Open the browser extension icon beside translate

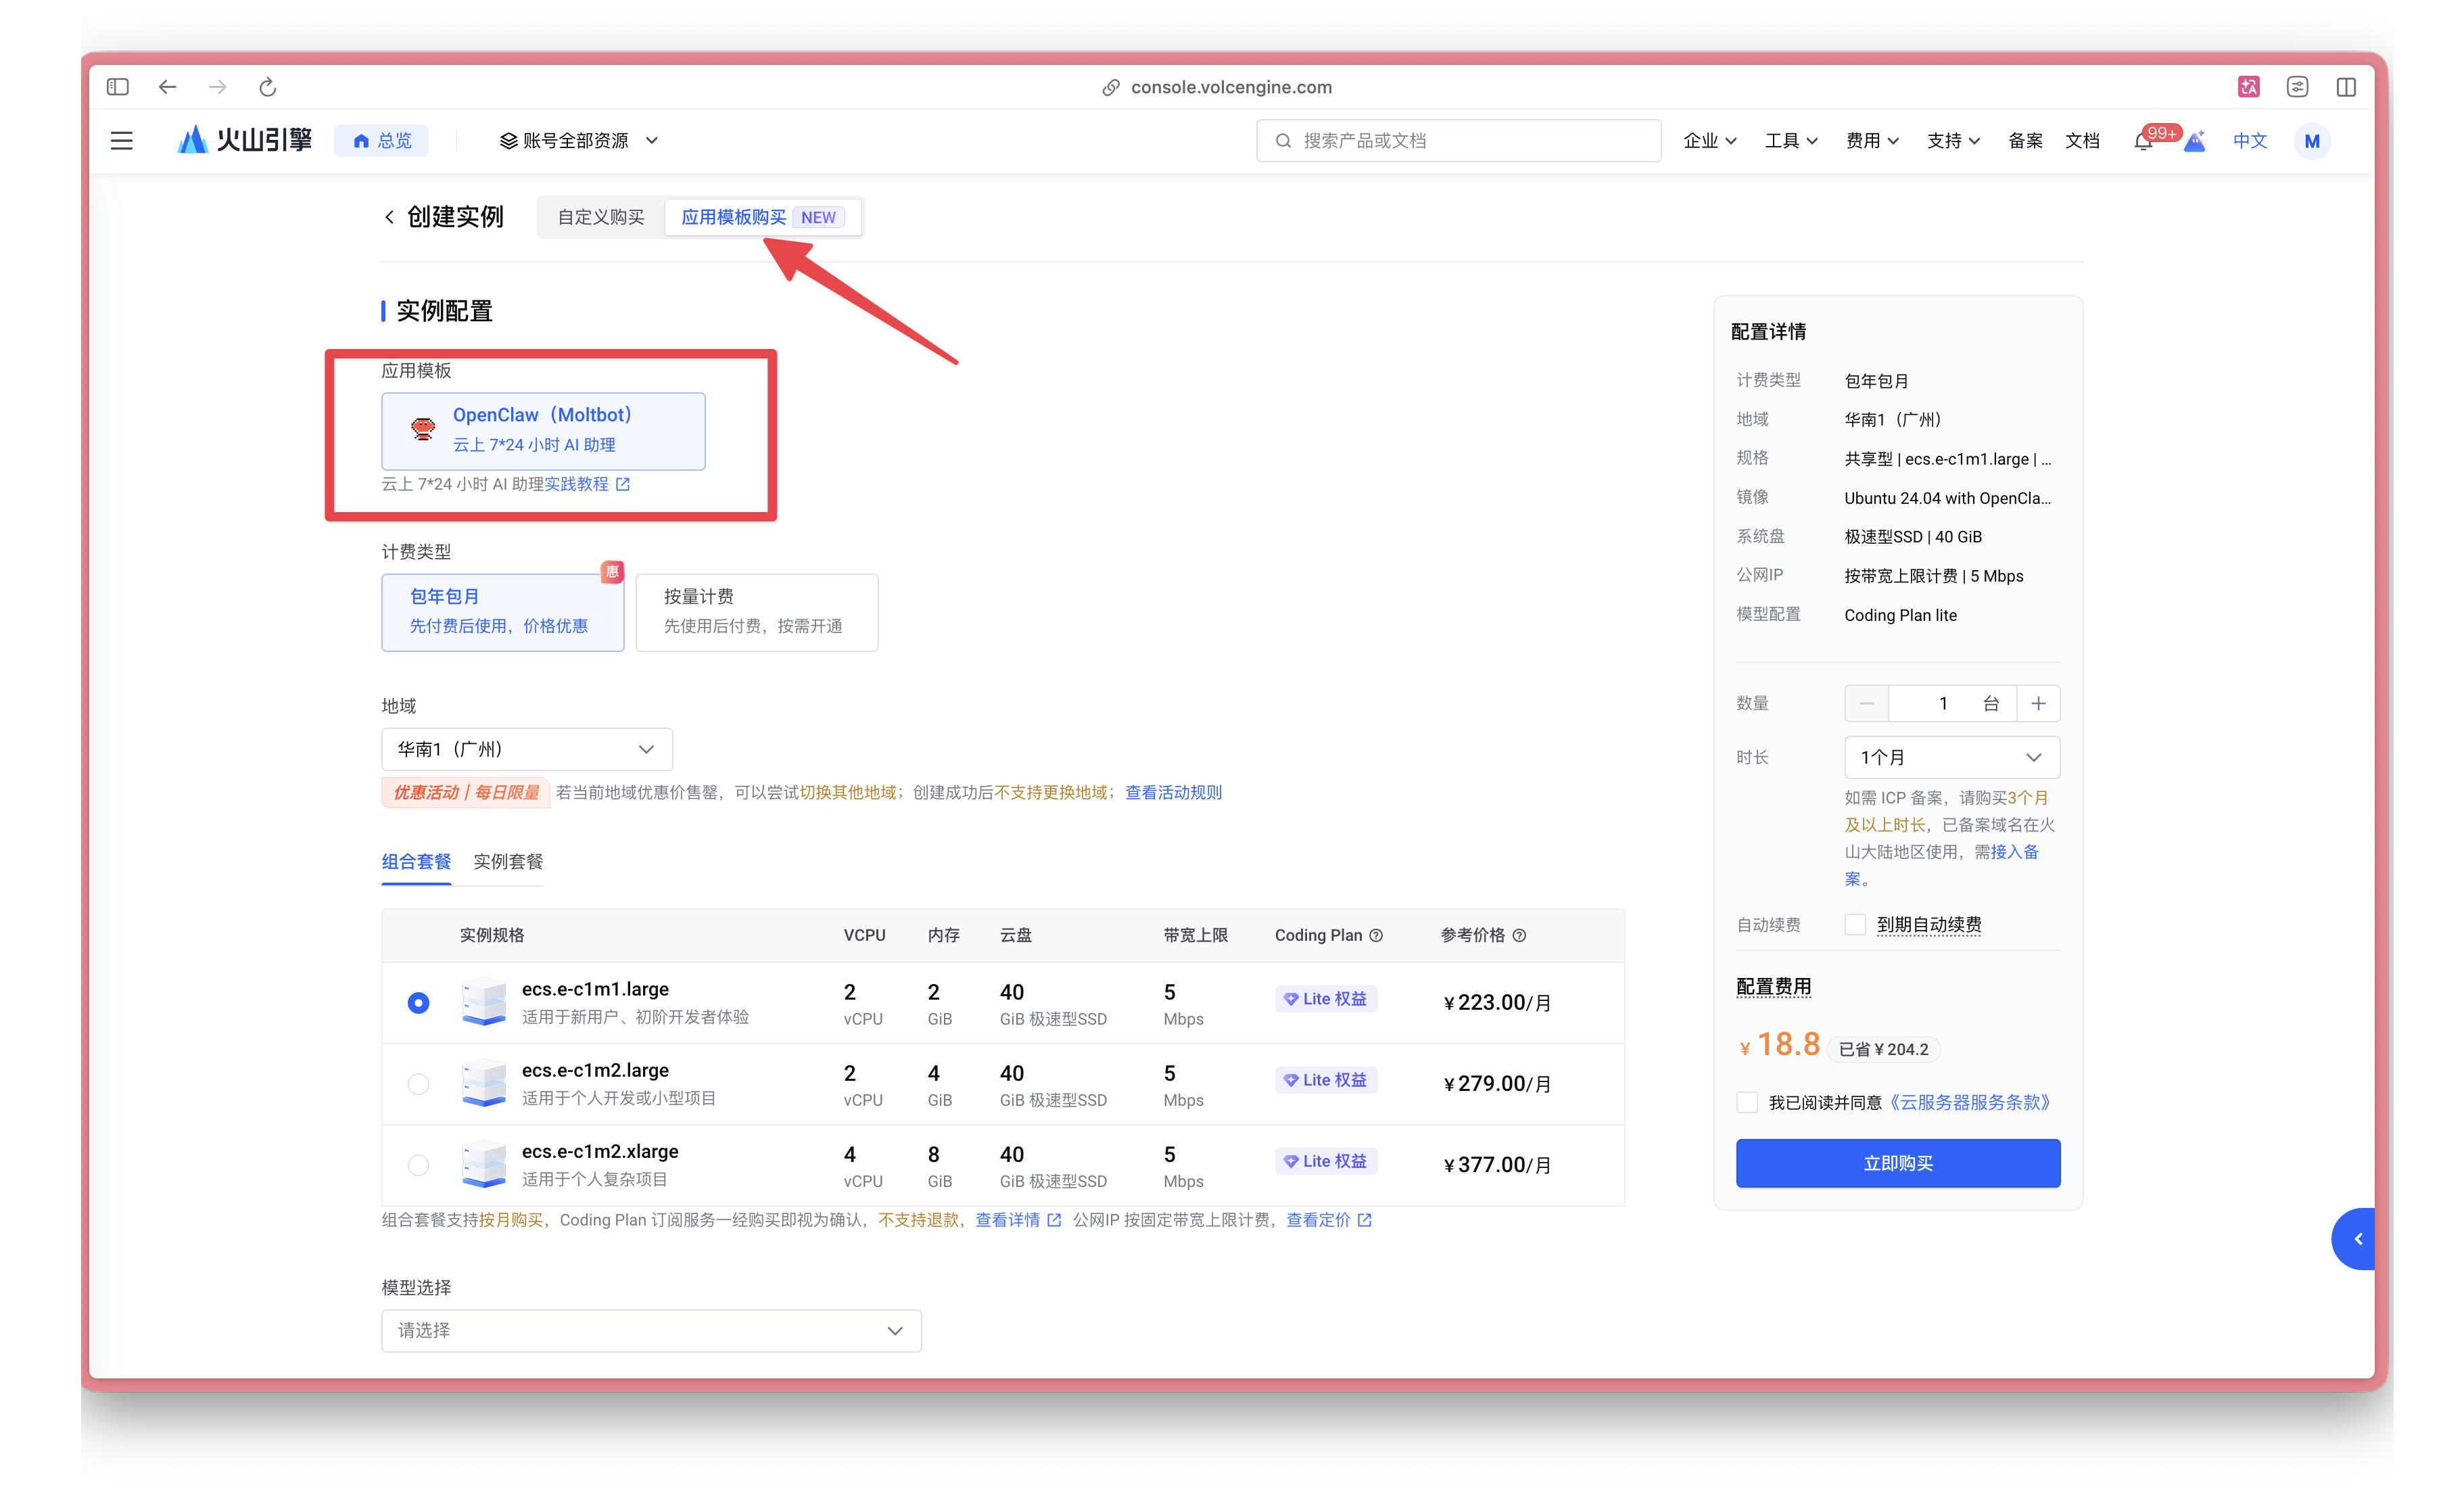click(2297, 87)
